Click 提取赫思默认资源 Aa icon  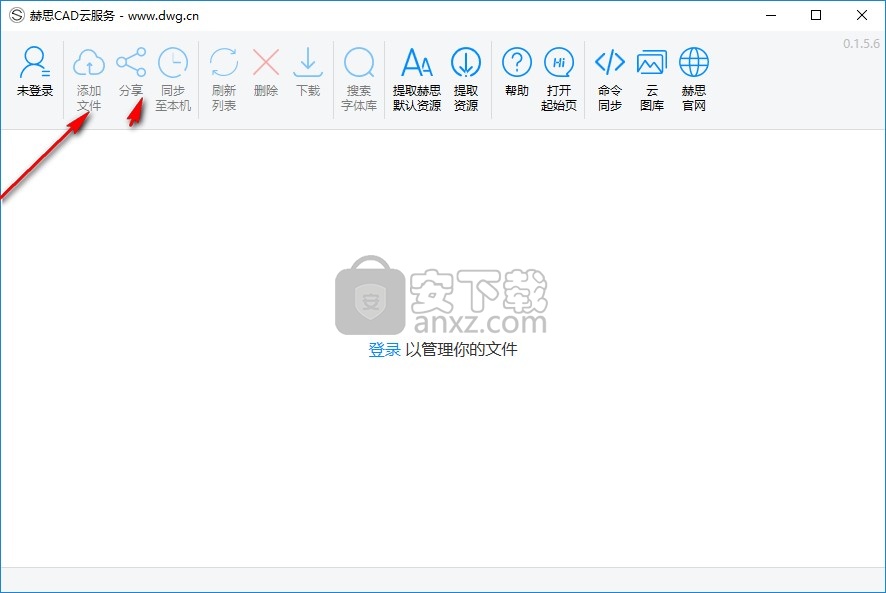coord(417,62)
